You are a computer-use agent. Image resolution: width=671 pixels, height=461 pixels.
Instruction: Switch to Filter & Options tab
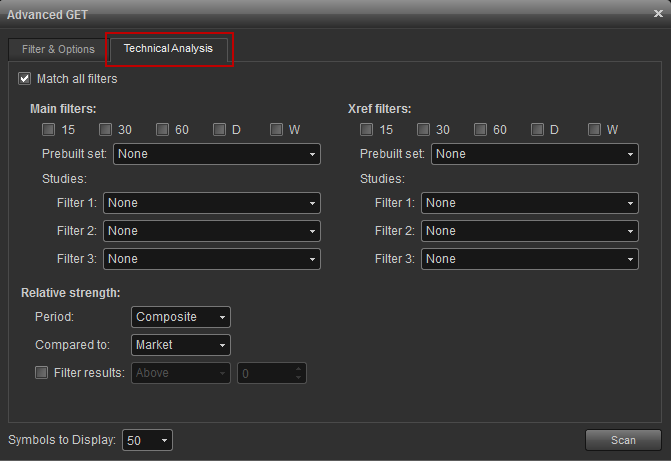click(58, 49)
